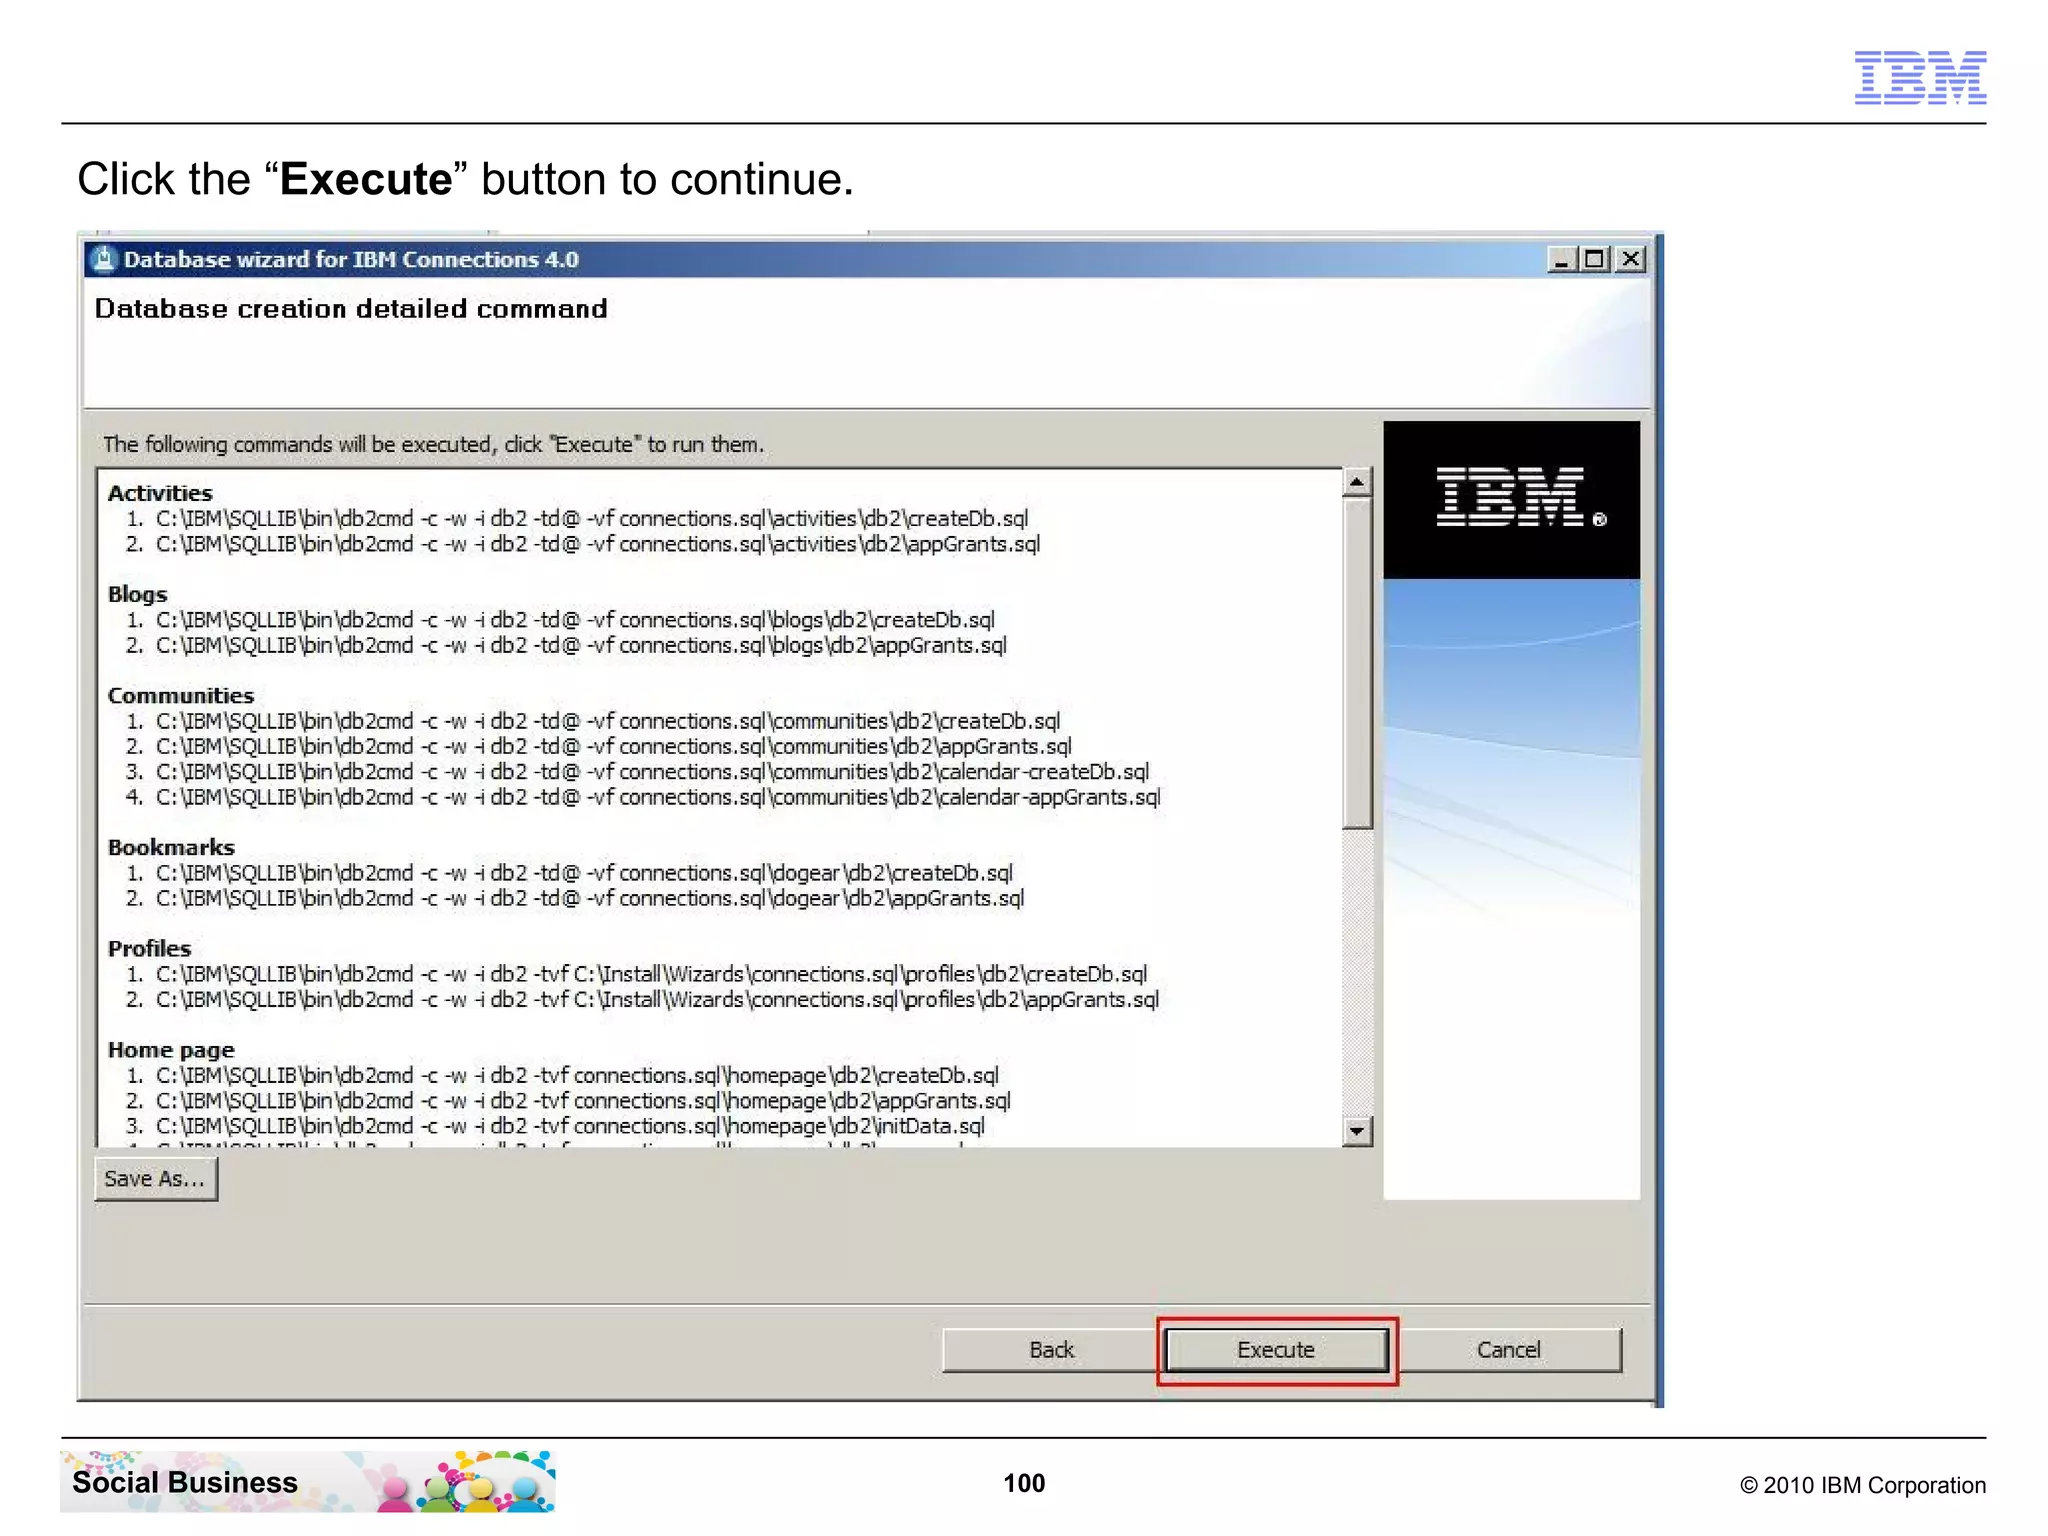Image resolution: width=2048 pixels, height=1536 pixels.
Task: Select the Bookmarks heading
Action: coord(171,847)
